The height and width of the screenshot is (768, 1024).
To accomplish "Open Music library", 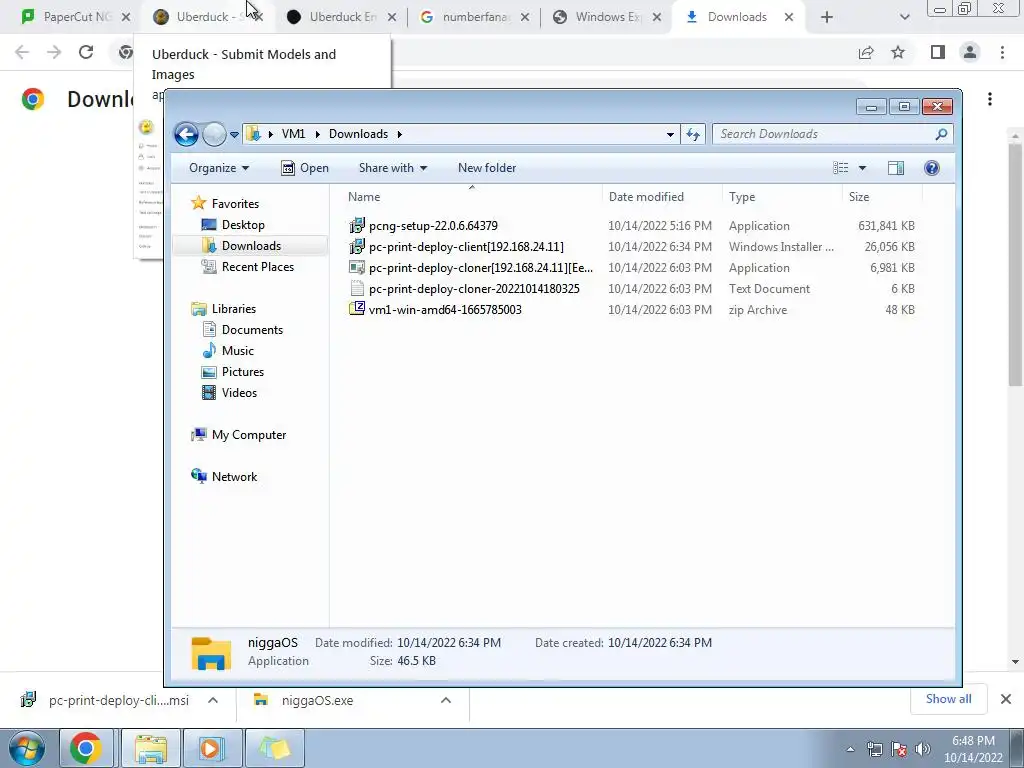I will coord(228,351).
